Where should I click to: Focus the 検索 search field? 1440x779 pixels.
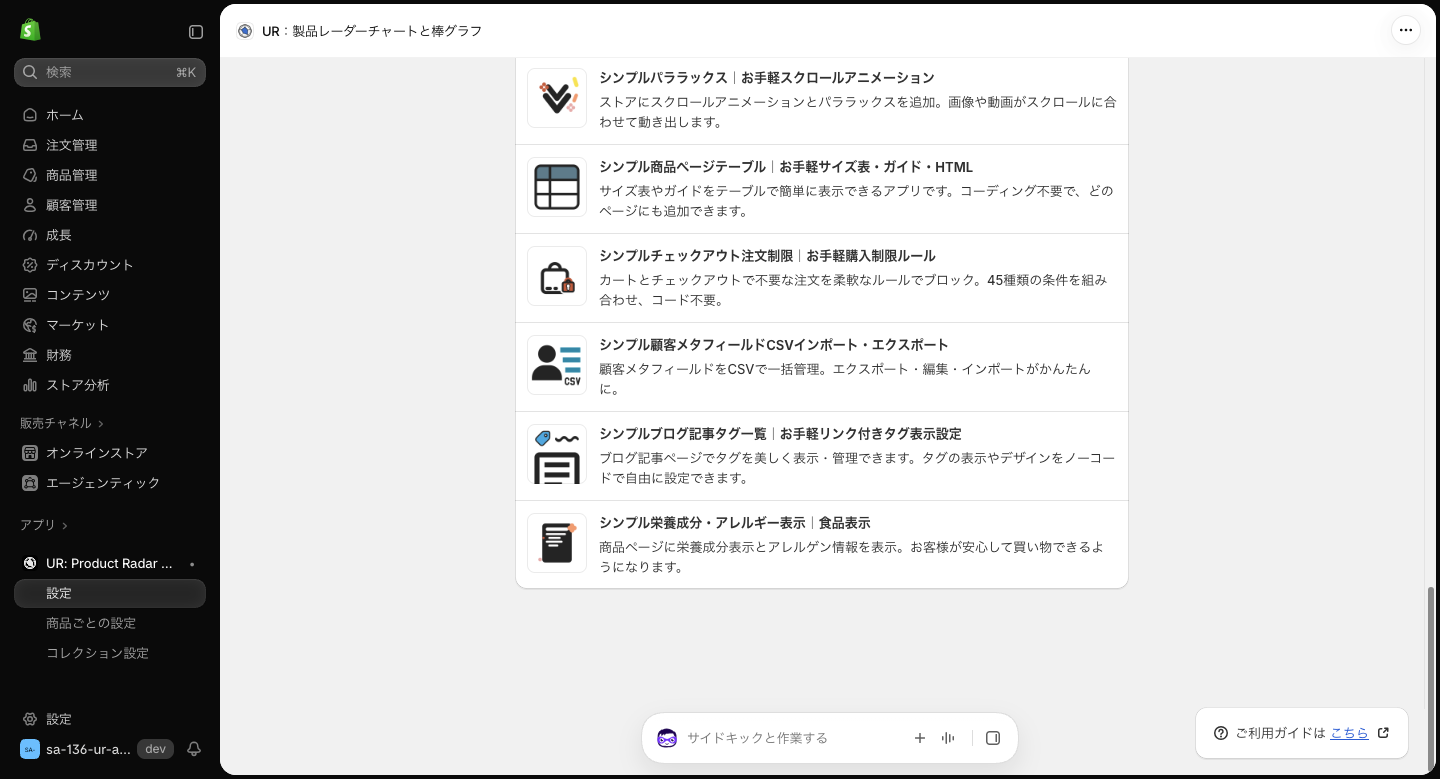[x=110, y=72]
